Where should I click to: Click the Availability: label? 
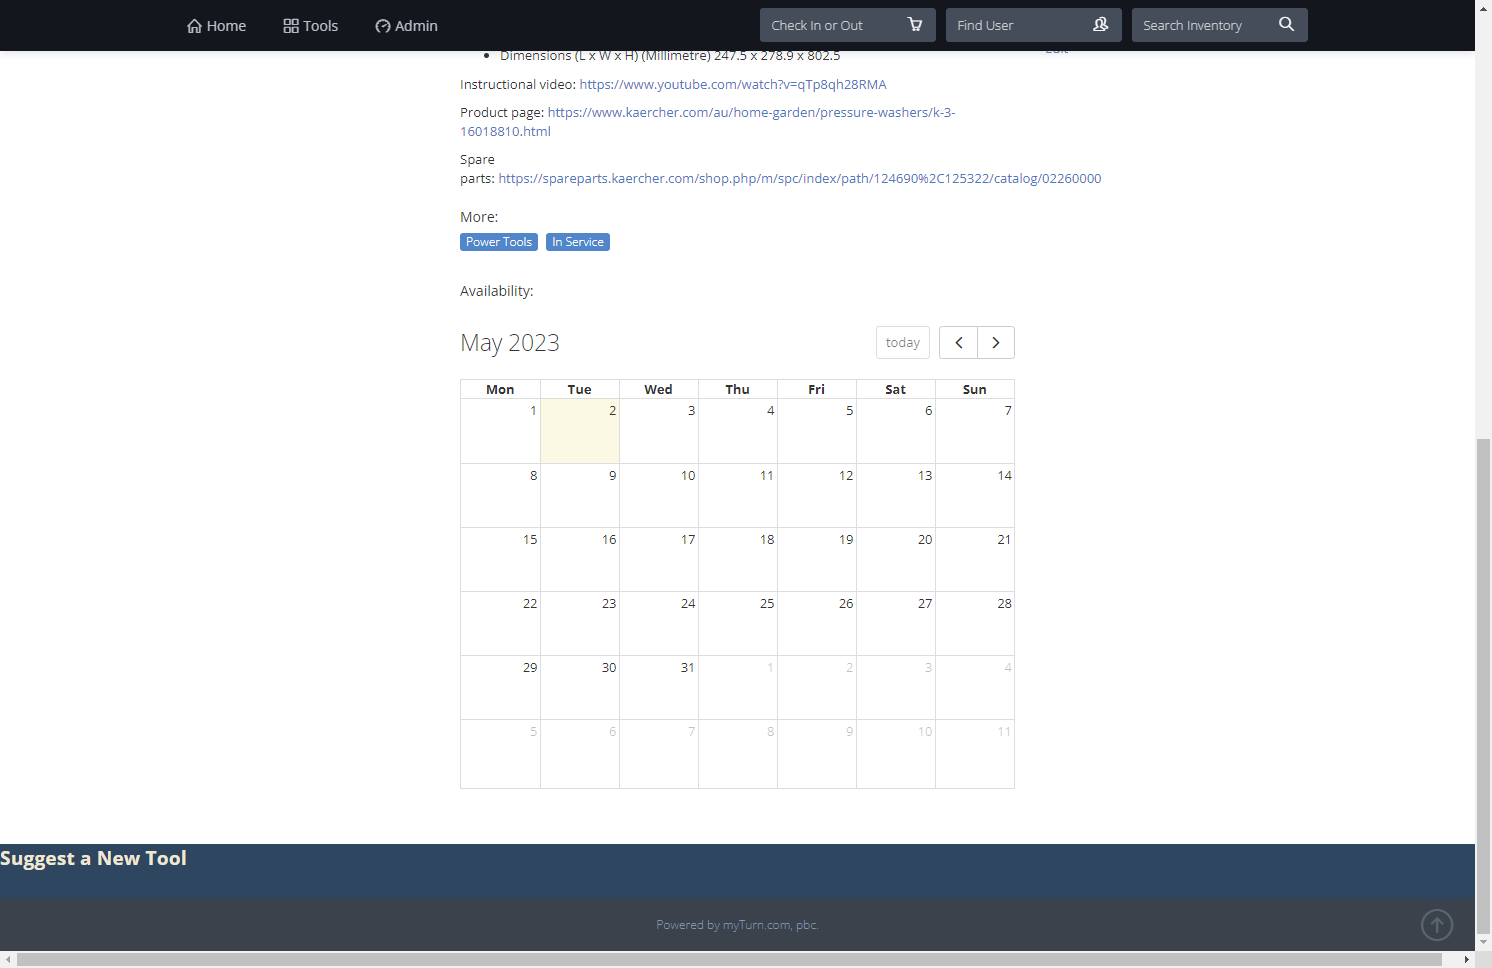[x=497, y=291]
